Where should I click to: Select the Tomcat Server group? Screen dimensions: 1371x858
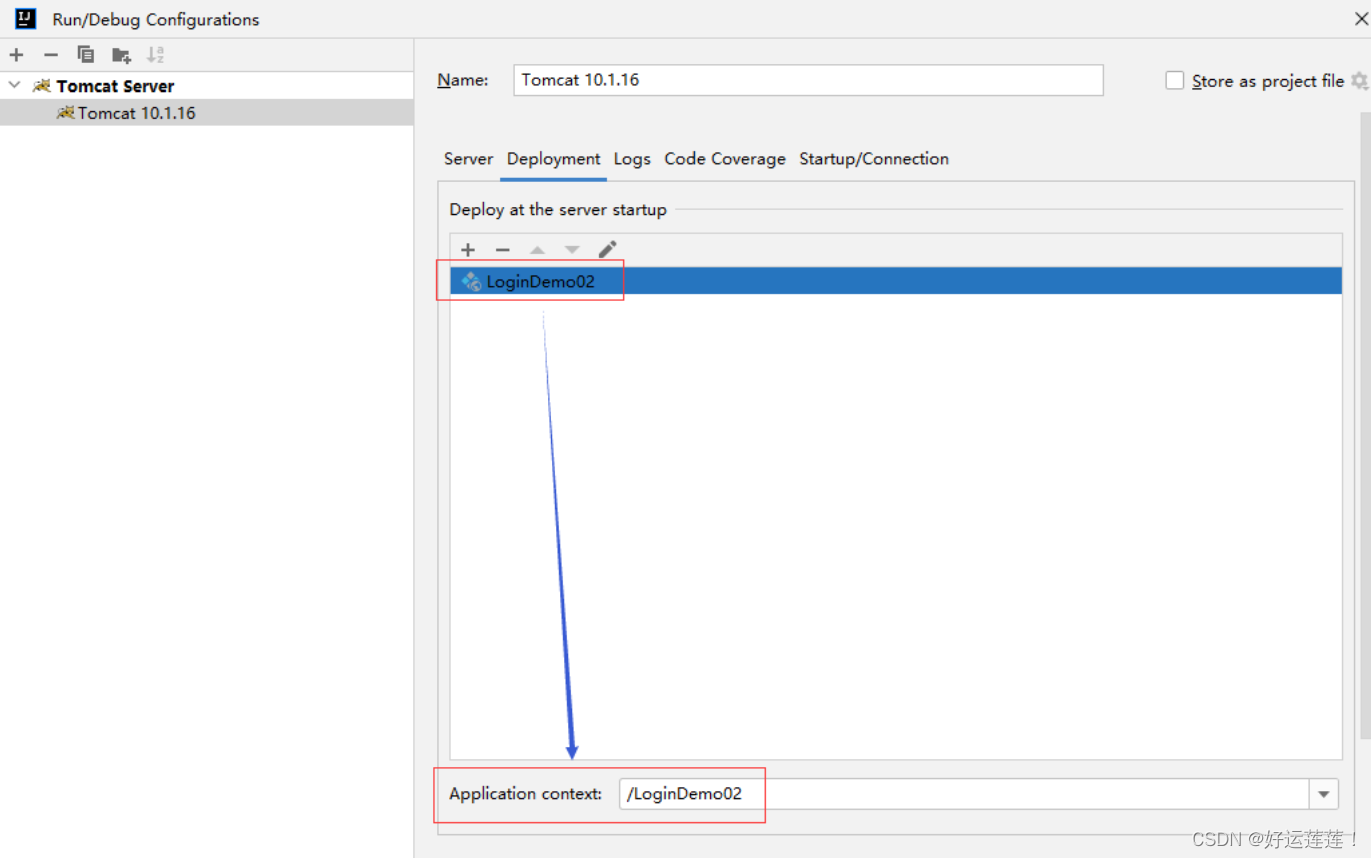207,86
